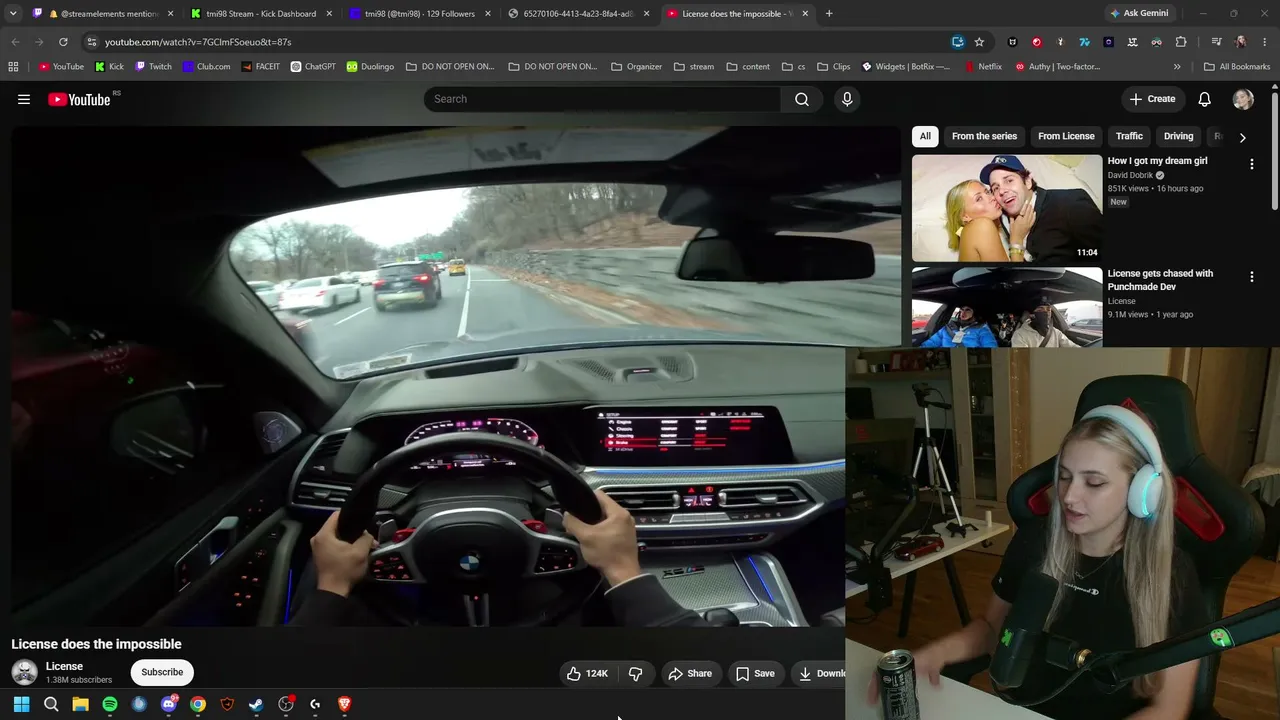Image resolution: width=1280 pixels, height=720 pixels.
Task: Open the Chrome three-dot menu
Action: [1263, 42]
